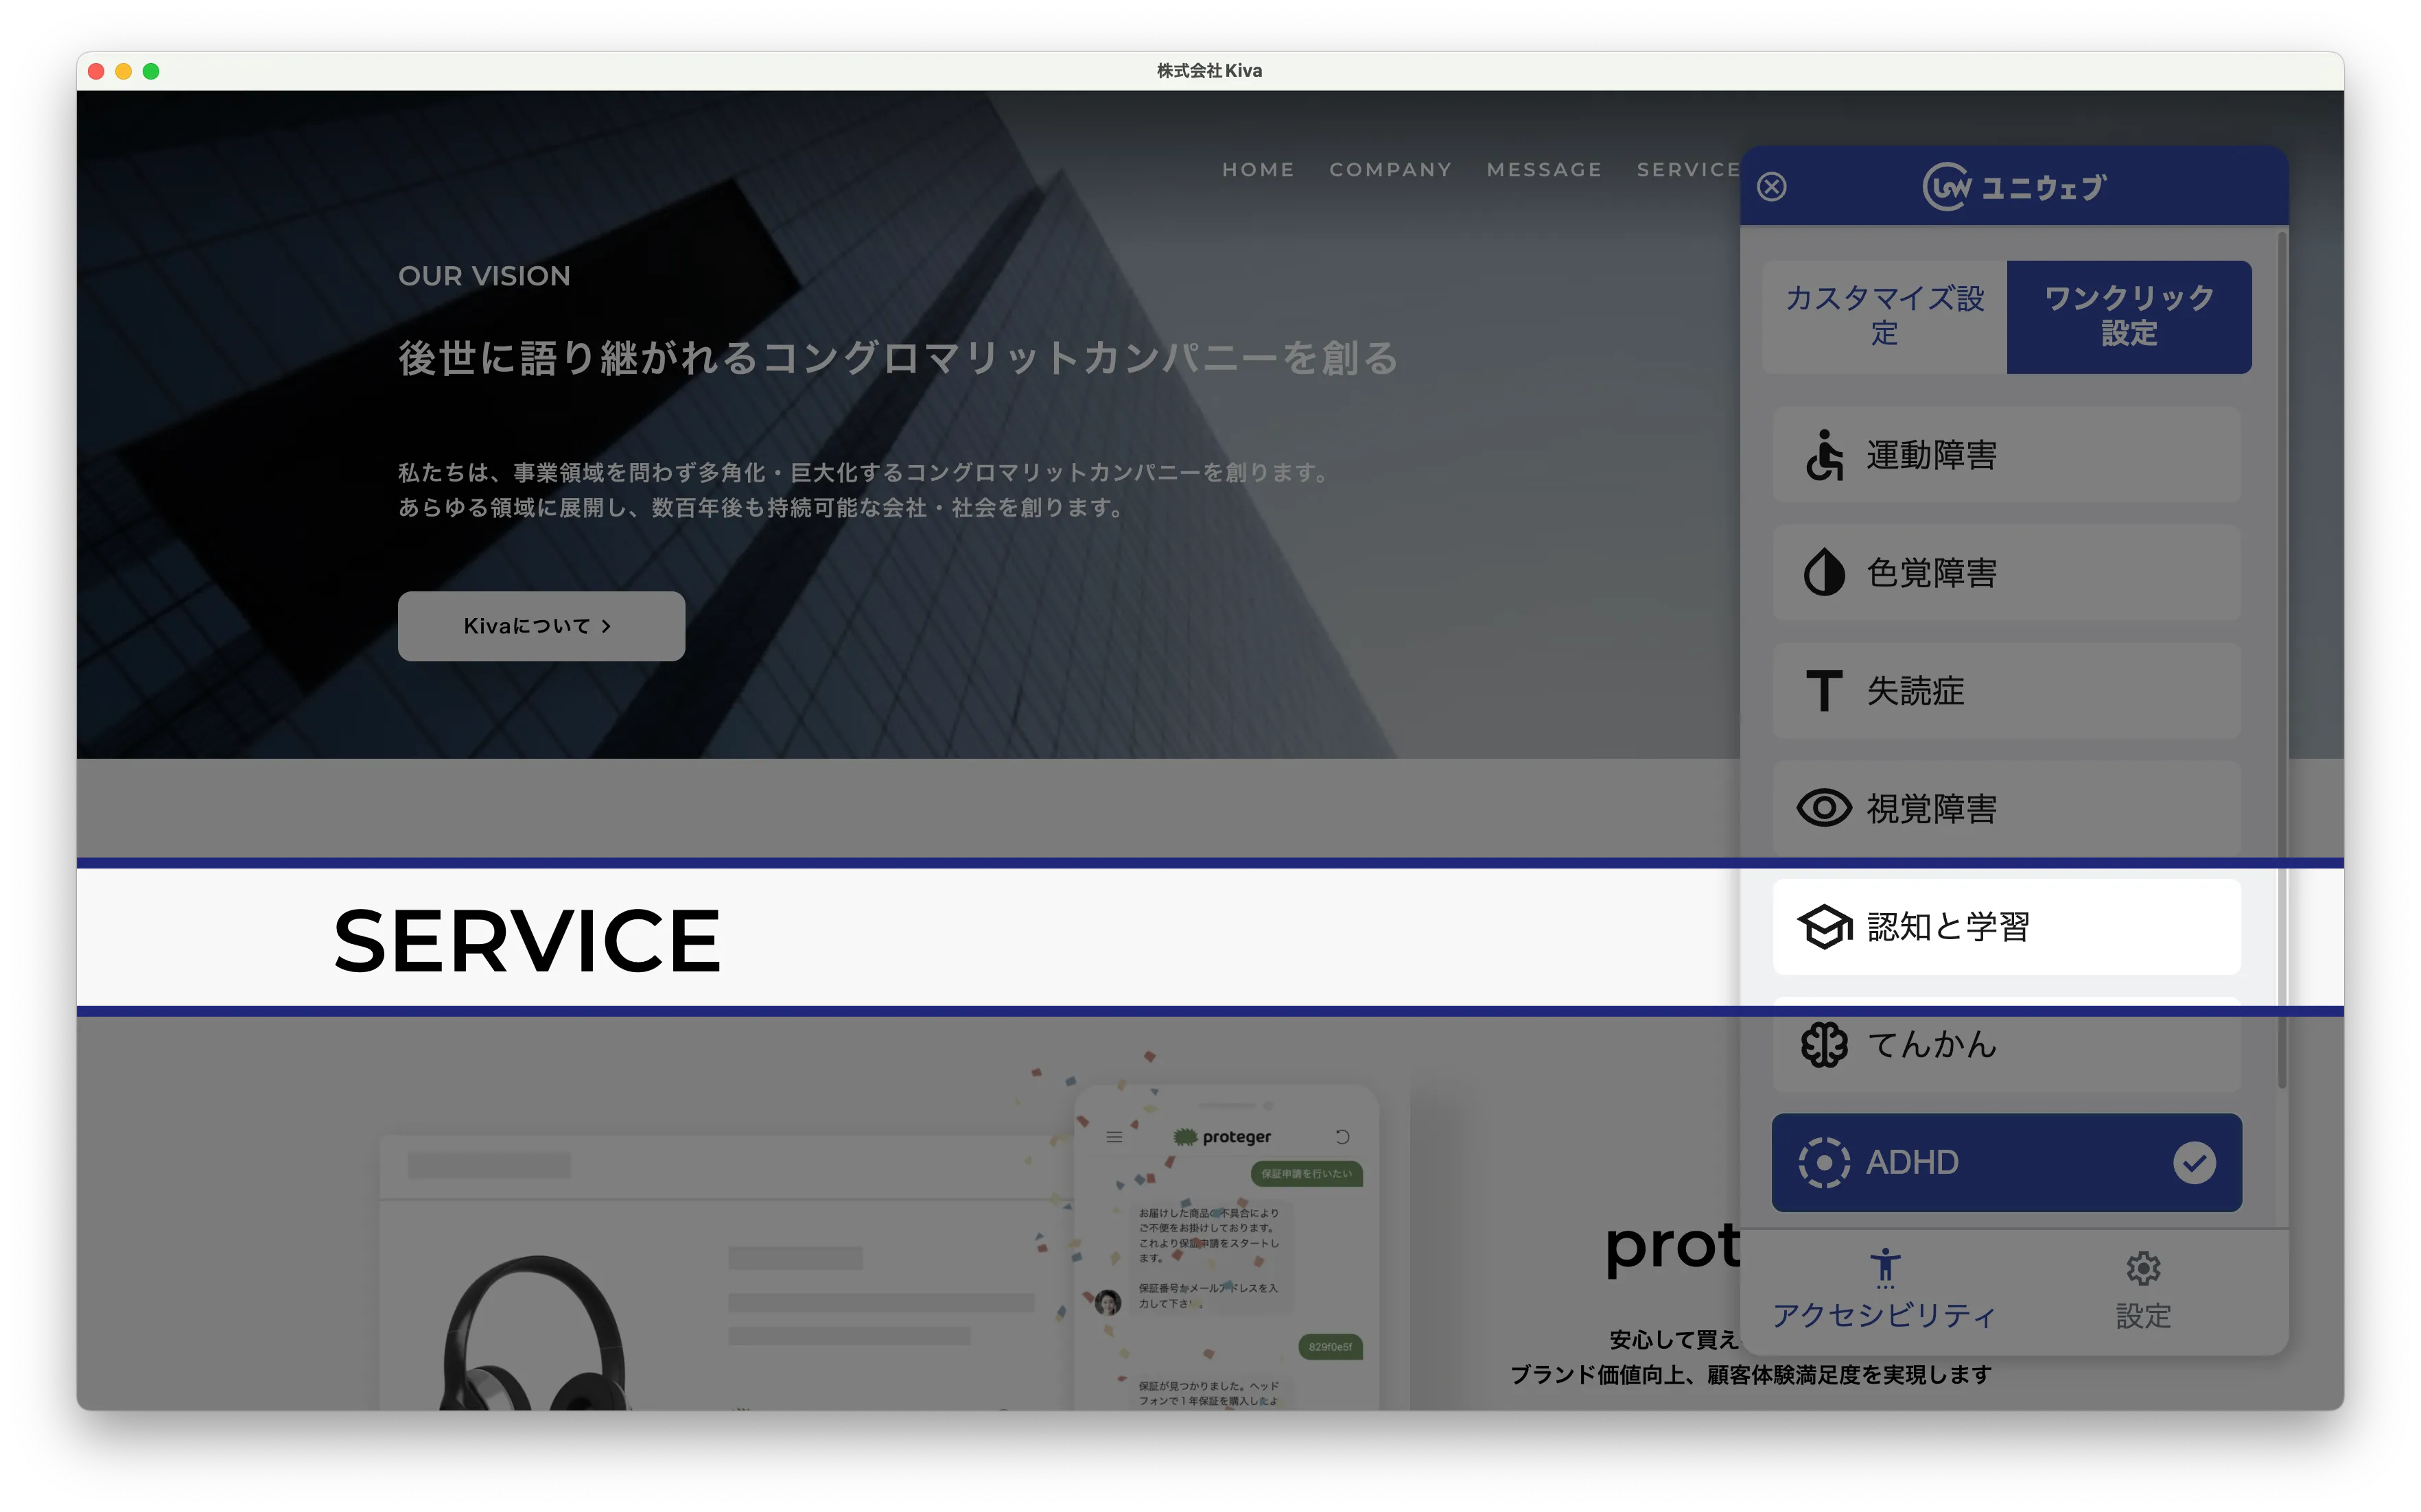The height and width of the screenshot is (1512, 2421).
Task: Enable the てんかん profile
Action: tap(2006, 1044)
